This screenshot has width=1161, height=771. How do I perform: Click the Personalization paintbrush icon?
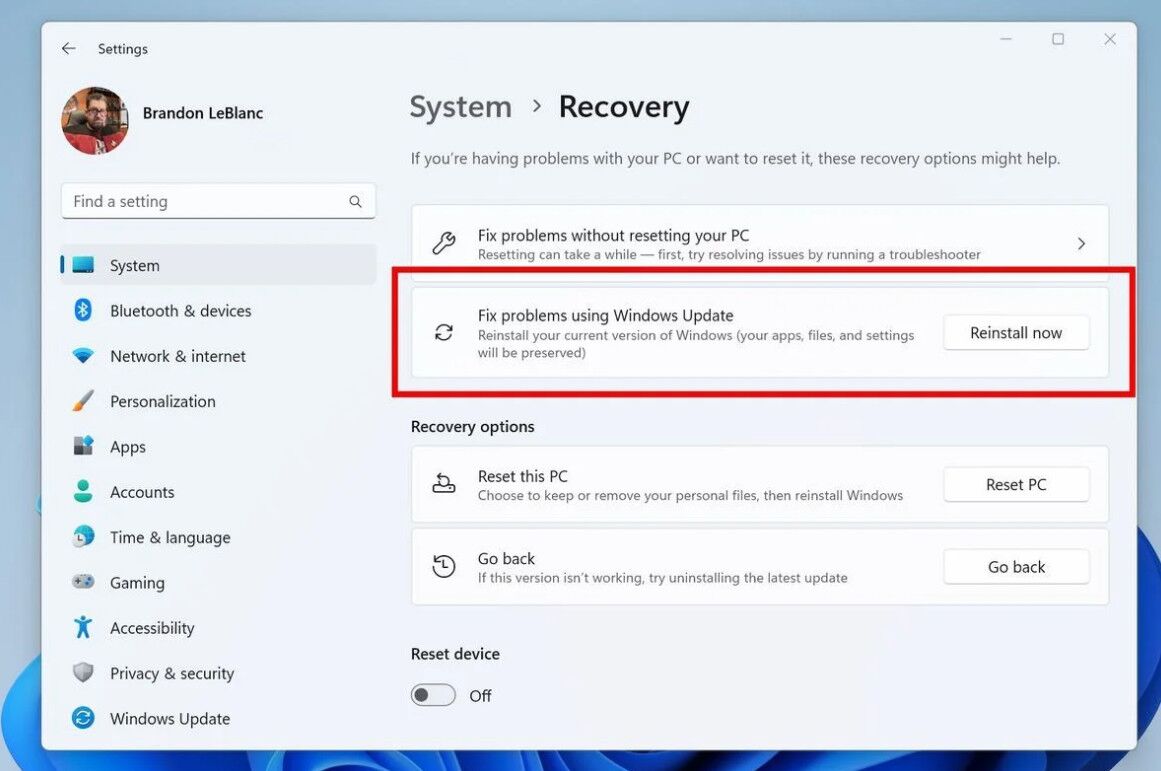(x=83, y=401)
